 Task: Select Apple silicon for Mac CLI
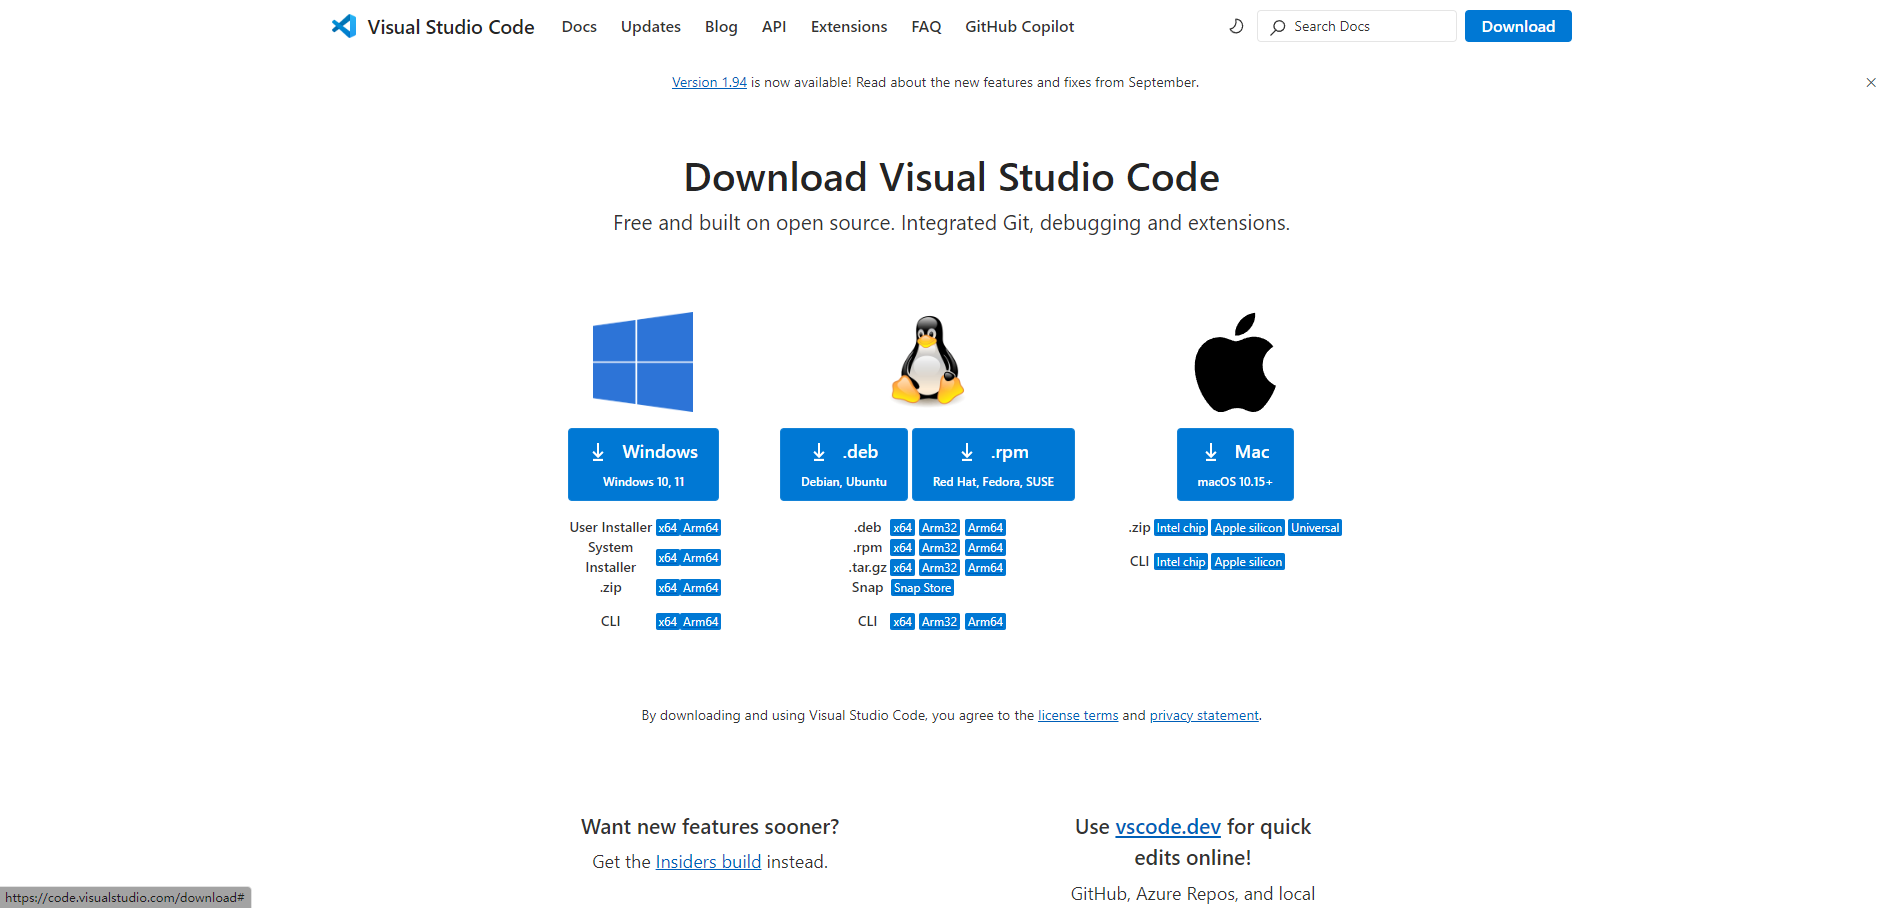click(1248, 562)
